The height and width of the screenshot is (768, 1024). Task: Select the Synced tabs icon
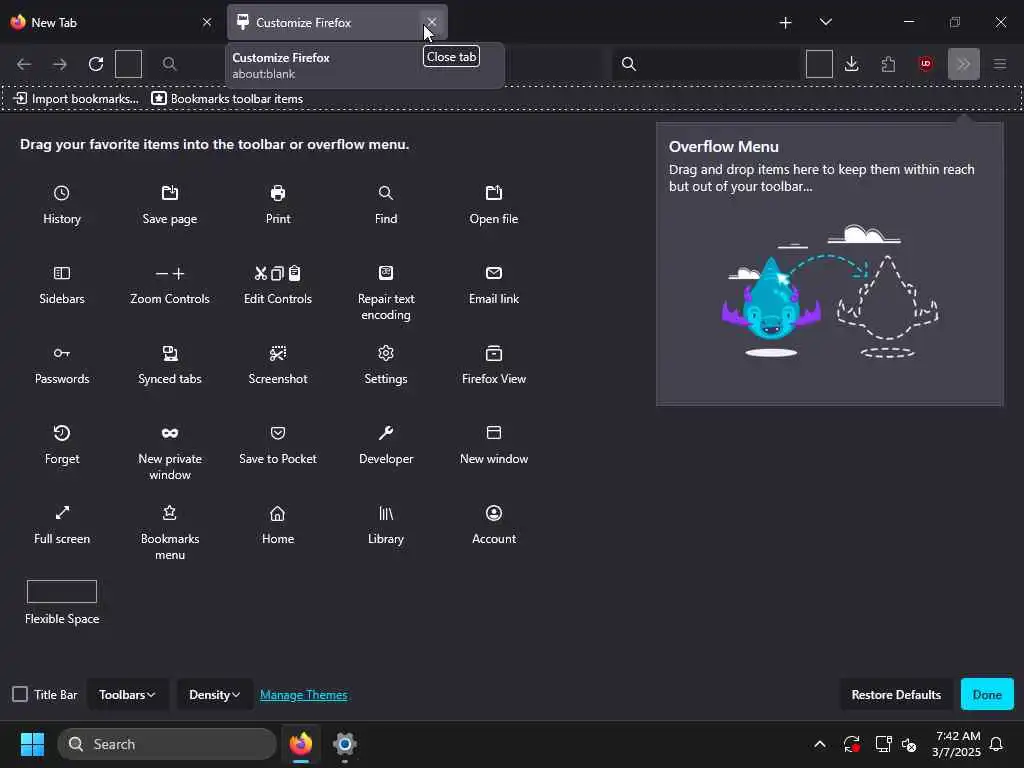(170, 353)
